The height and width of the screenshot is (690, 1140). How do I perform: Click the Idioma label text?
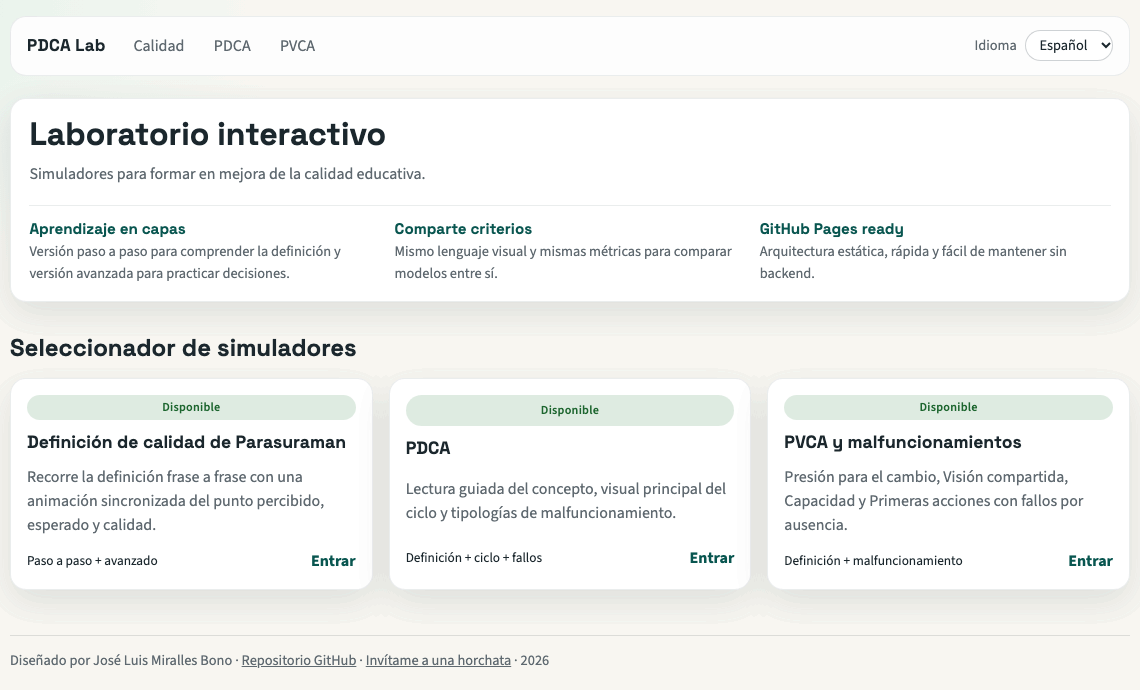[995, 45]
